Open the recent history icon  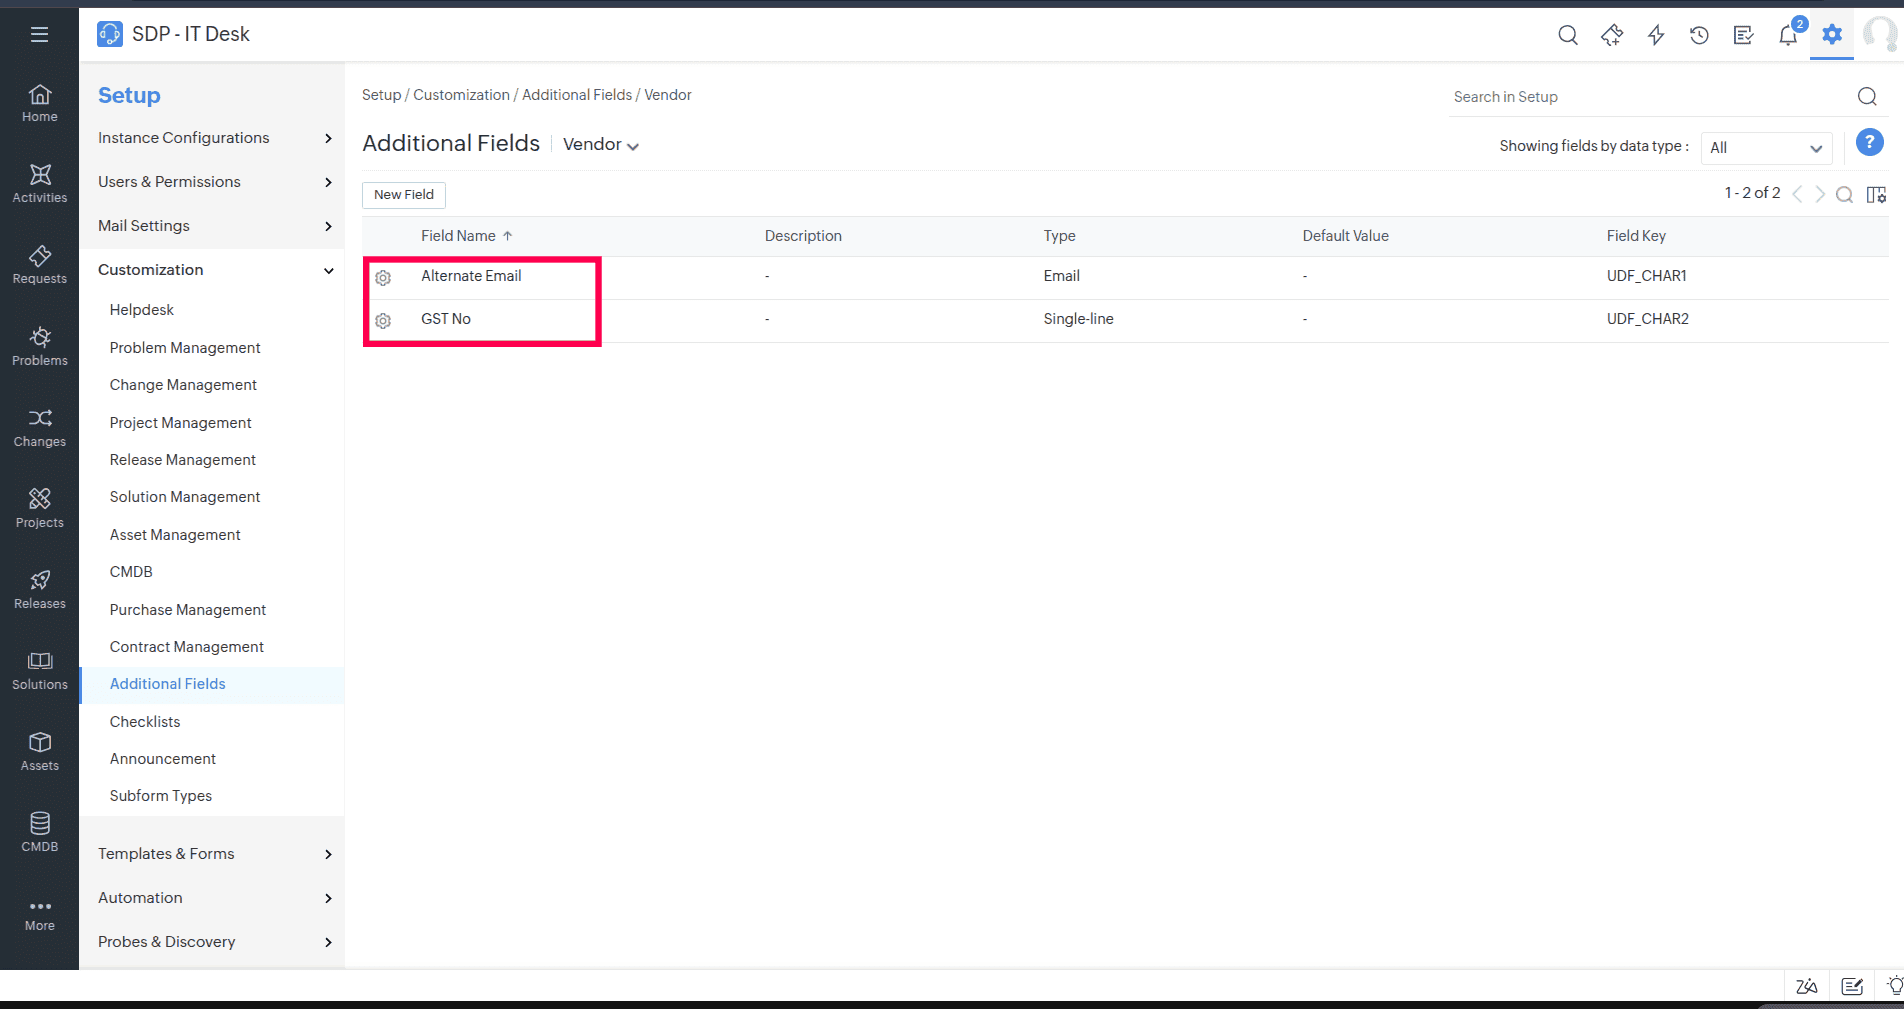coord(1699,35)
